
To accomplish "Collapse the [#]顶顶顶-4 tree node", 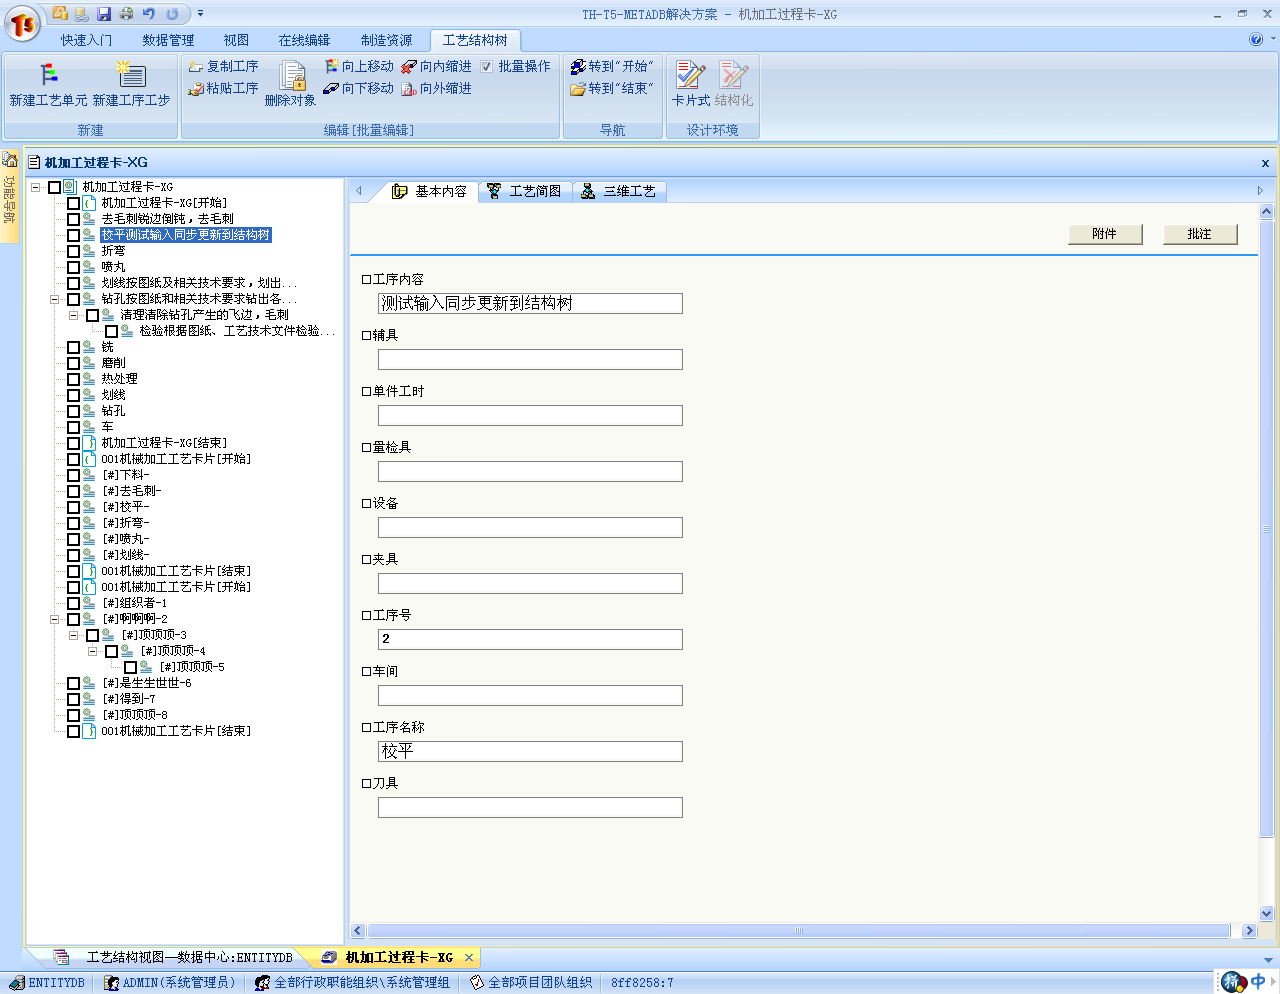I will point(92,651).
